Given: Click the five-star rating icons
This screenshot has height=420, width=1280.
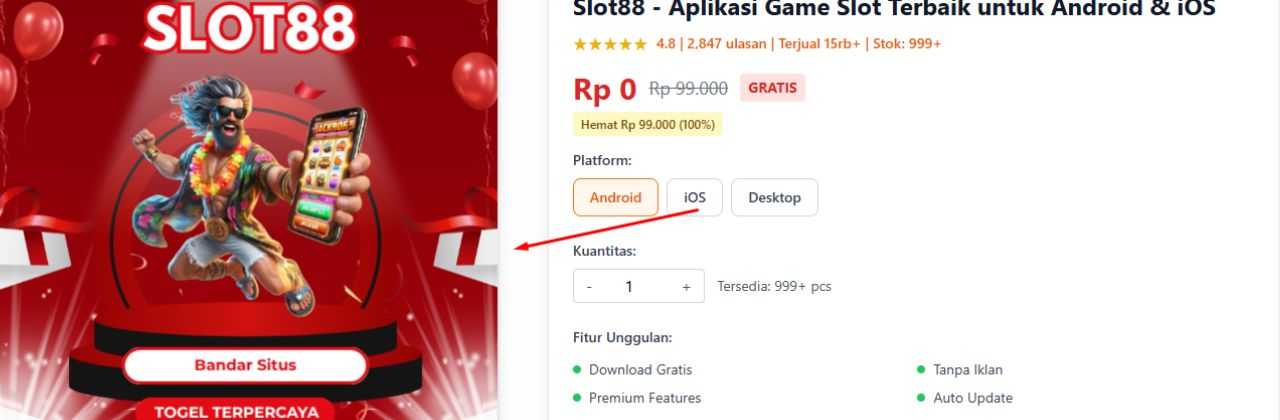Looking at the screenshot, I should point(610,44).
